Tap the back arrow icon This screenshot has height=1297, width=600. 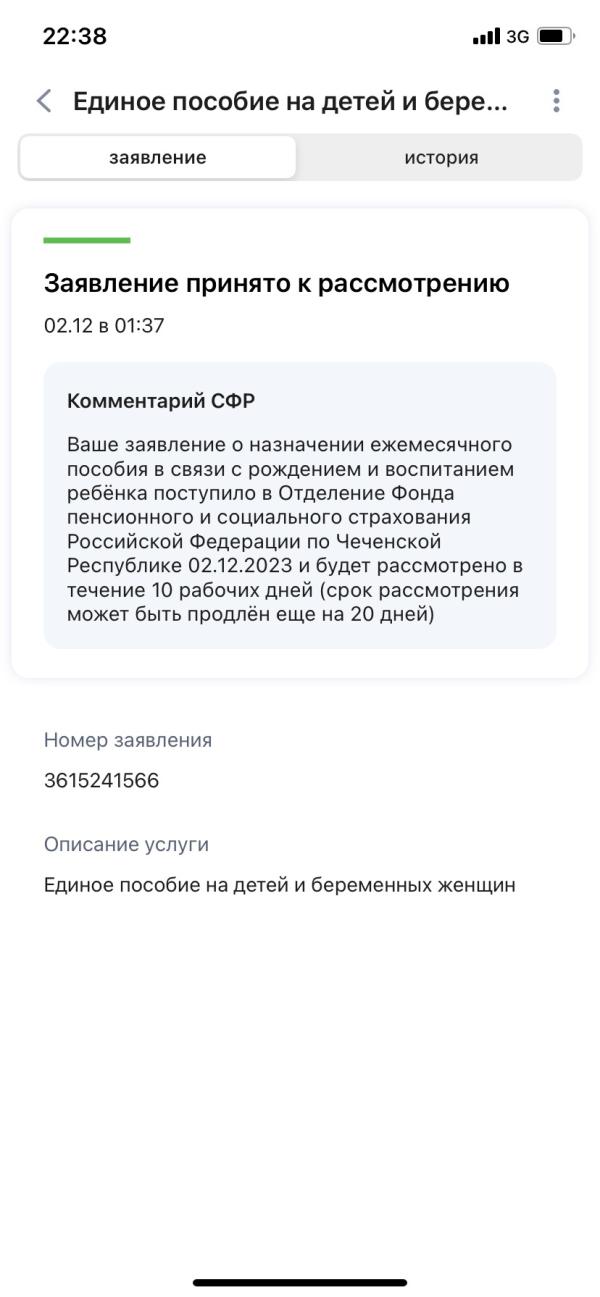[x=43, y=101]
